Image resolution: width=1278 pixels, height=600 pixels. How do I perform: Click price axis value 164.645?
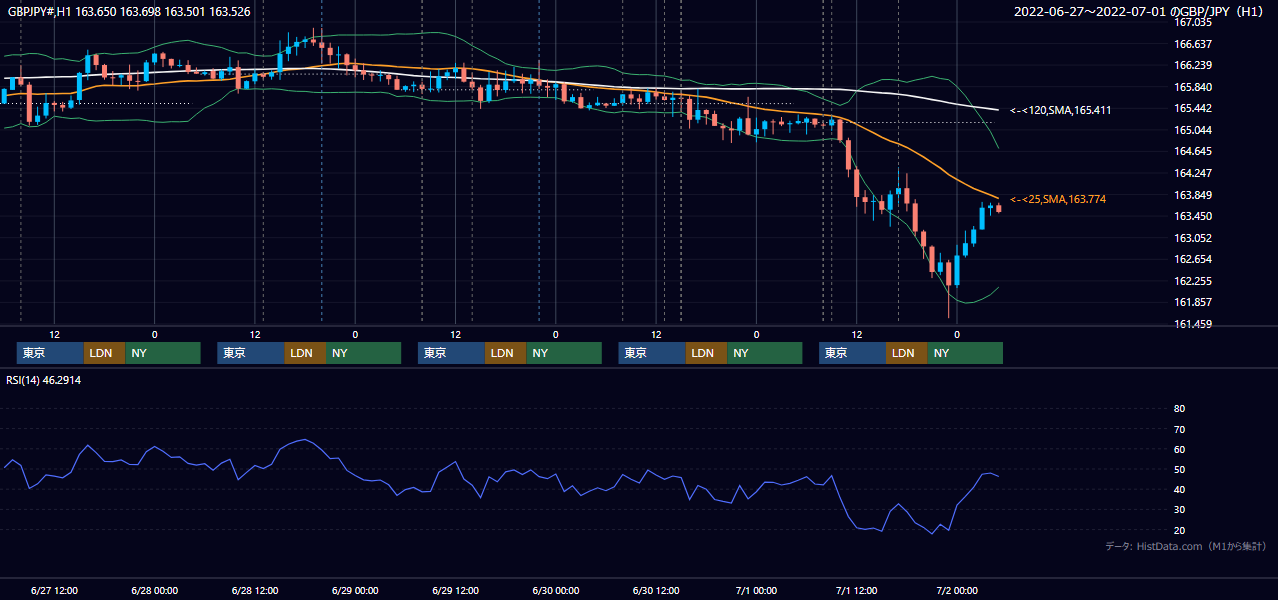(1193, 152)
